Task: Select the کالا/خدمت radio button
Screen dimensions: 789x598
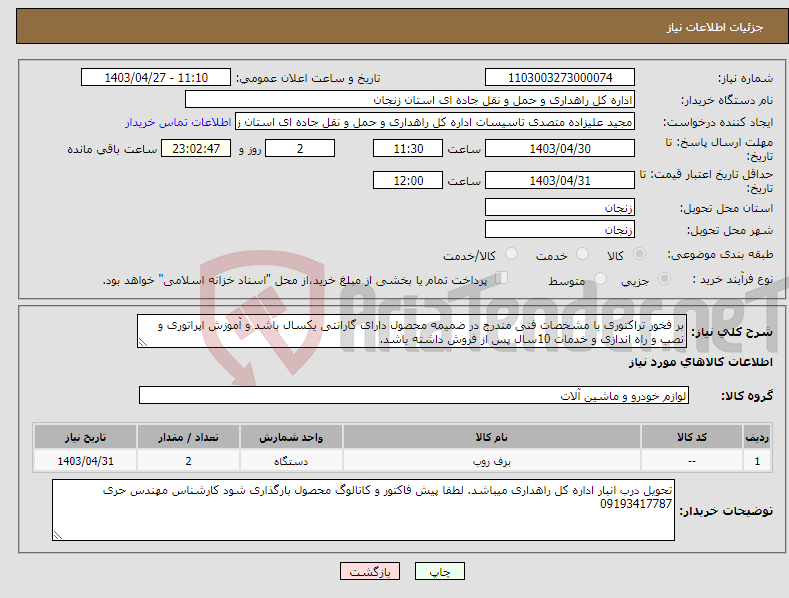Action: (x=511, y=254)
